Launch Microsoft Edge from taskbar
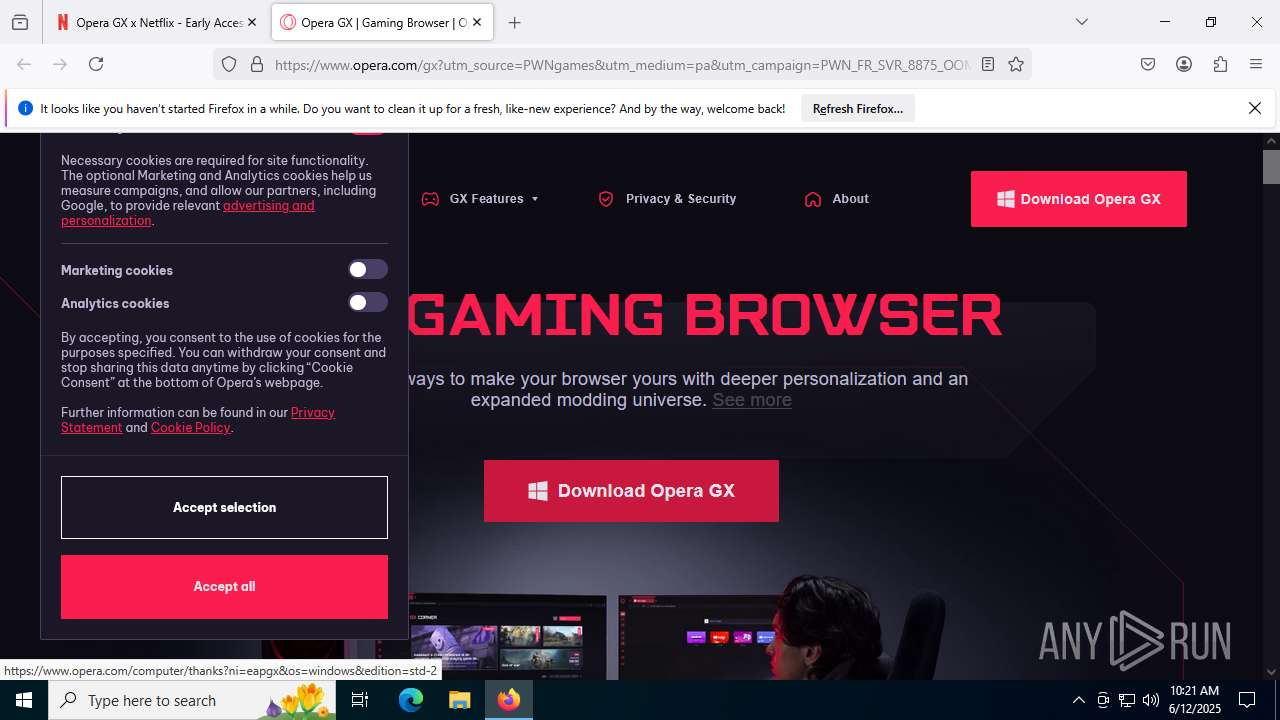1280x720 pixels. pyautogui.click(x=411, y=700)
